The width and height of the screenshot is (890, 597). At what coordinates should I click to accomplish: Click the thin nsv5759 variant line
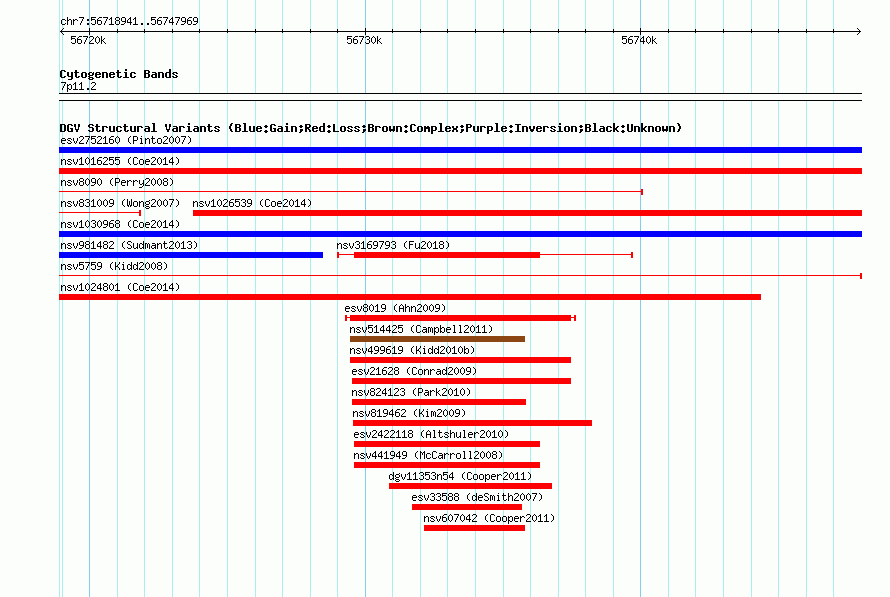(x=460, y=276)
